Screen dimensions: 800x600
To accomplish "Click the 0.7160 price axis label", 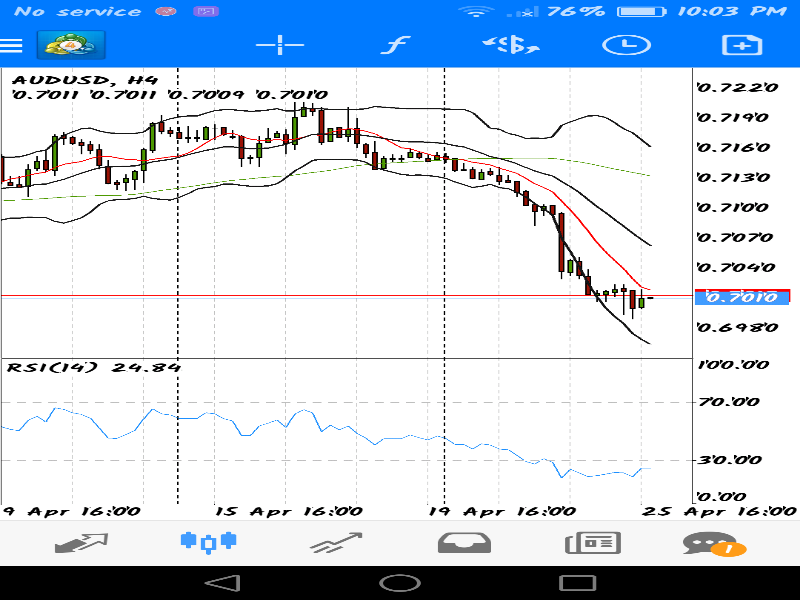I will 734,147.
